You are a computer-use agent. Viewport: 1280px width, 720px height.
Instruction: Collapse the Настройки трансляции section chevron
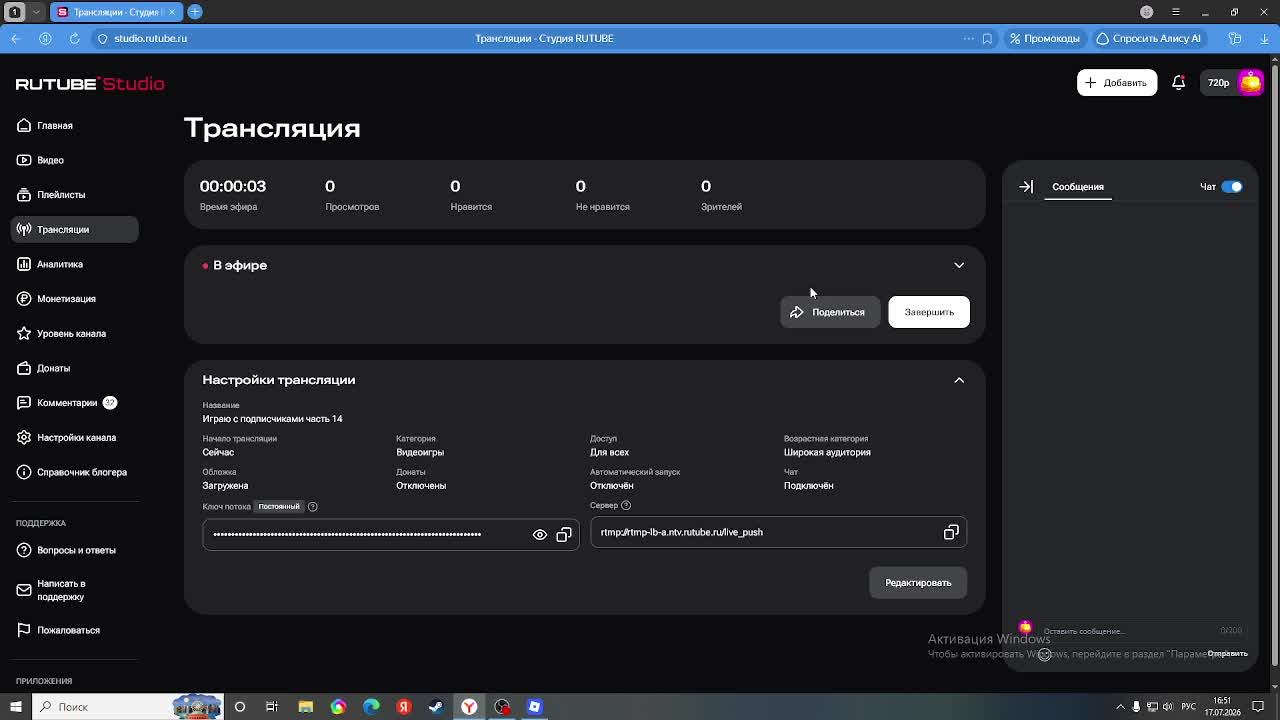click(x=959, y=380)
